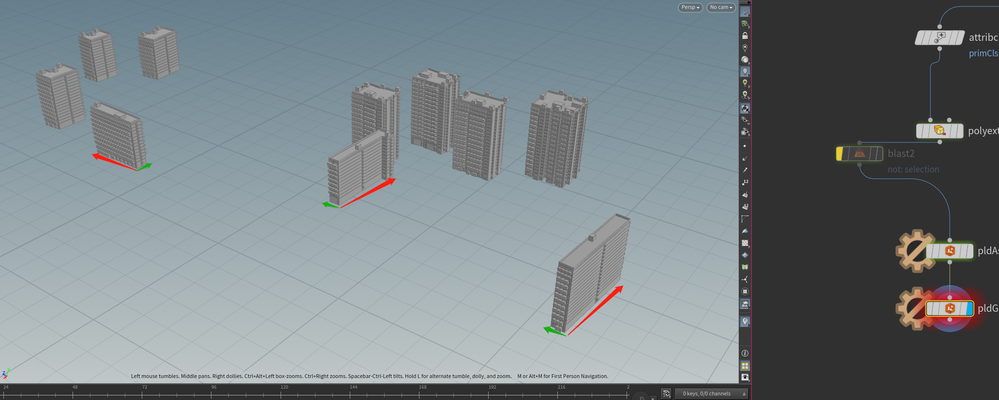Click the padlock lock-camera icon
999x400 pixels.
[745, 36]
